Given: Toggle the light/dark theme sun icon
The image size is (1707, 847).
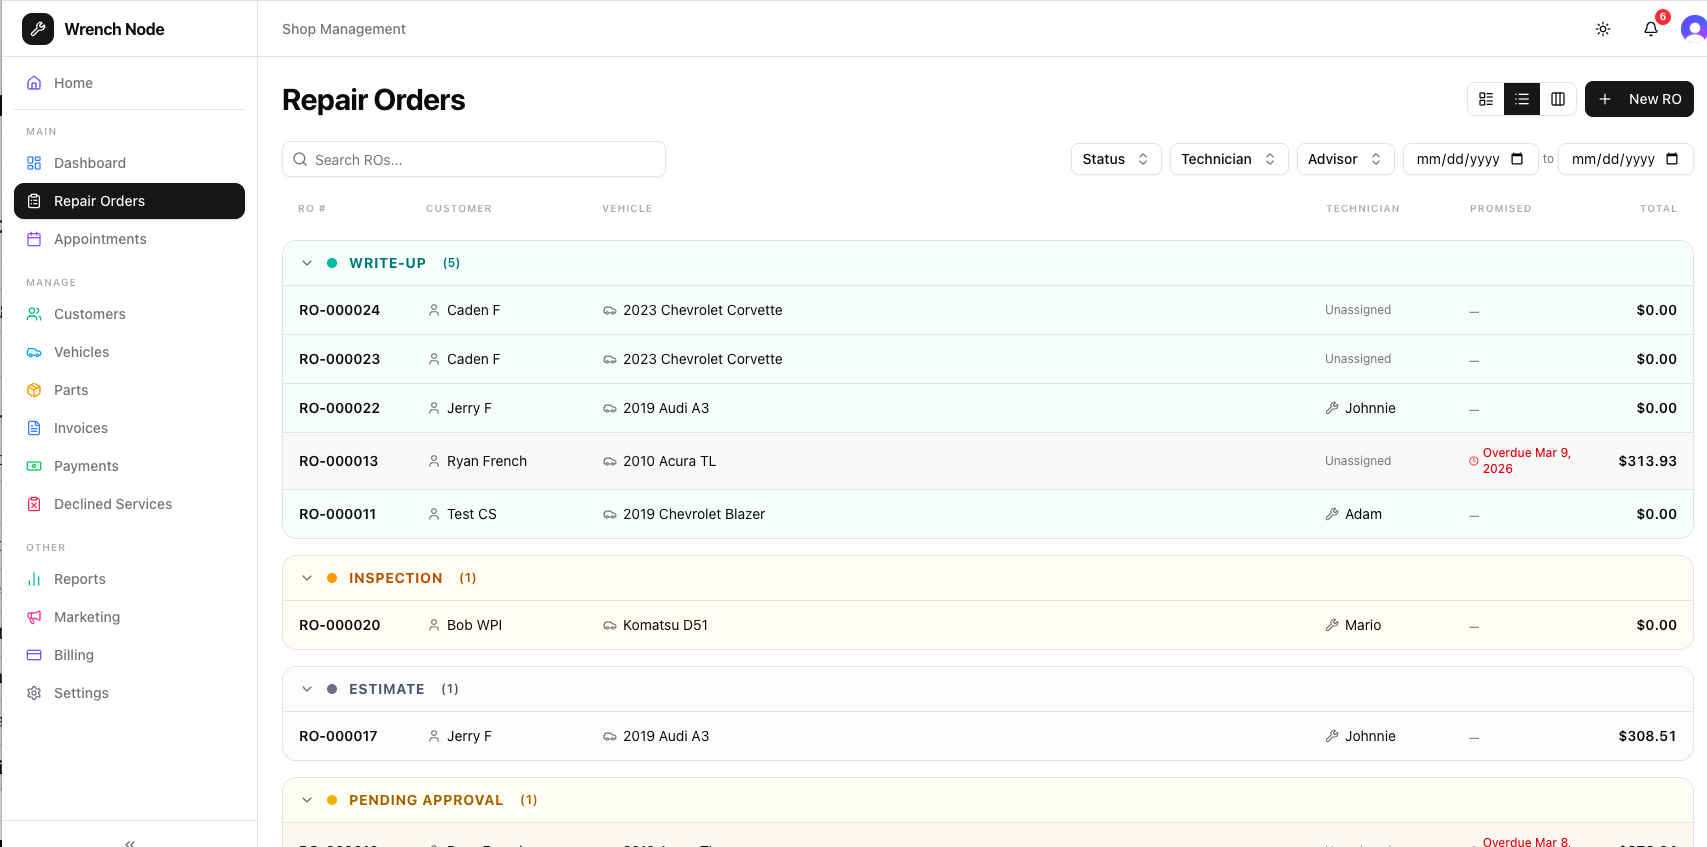Looking at the screenshot, I should [1602, 29].
